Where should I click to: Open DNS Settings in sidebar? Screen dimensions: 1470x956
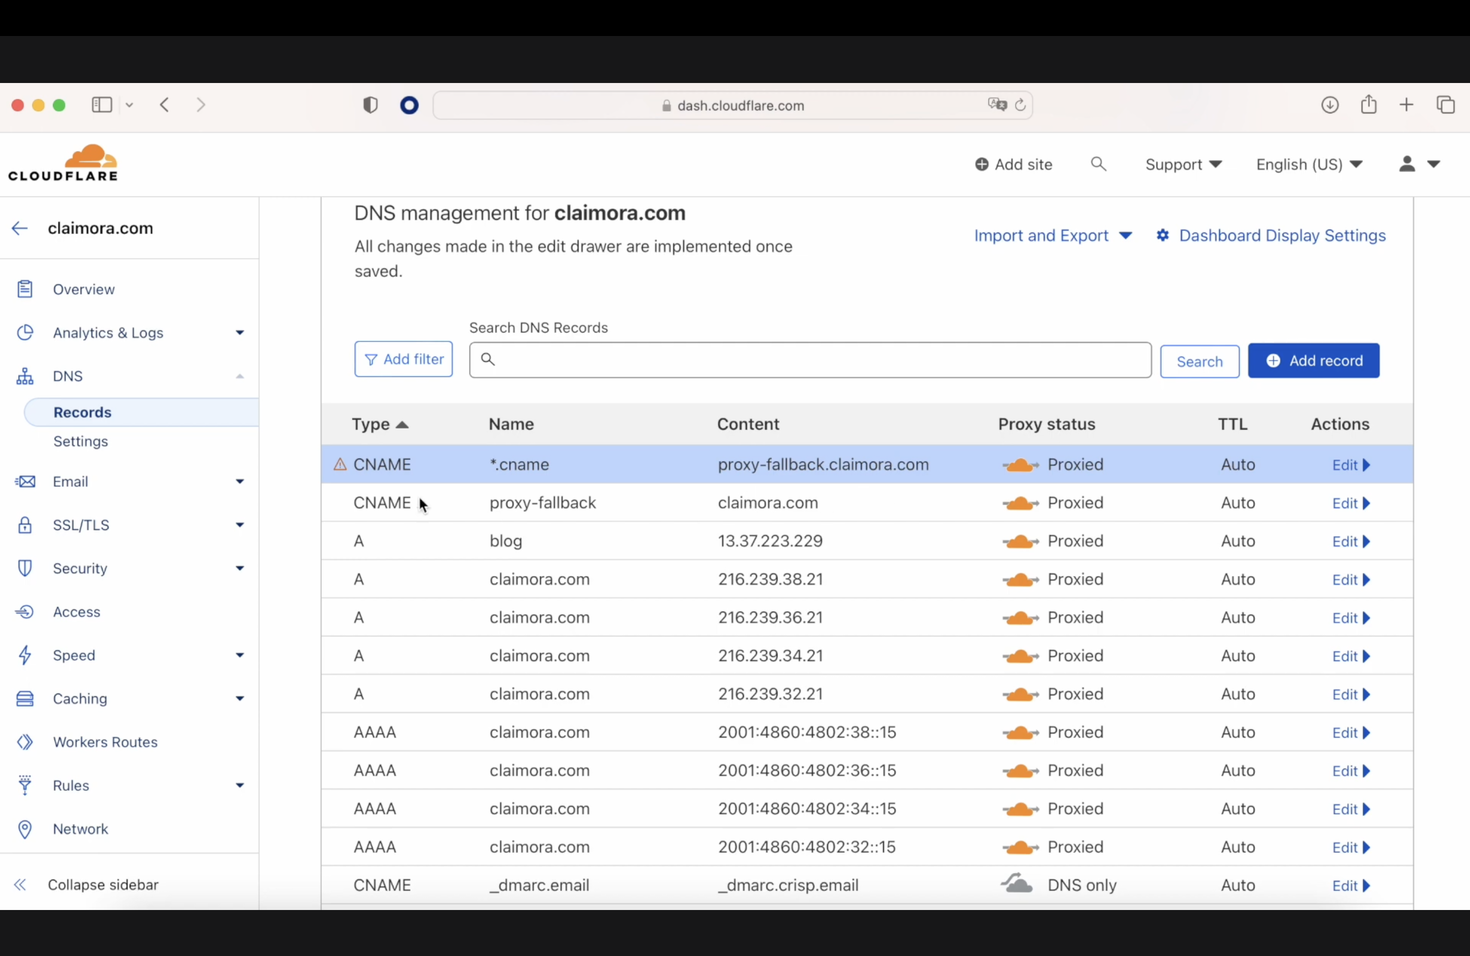point(80,441)
